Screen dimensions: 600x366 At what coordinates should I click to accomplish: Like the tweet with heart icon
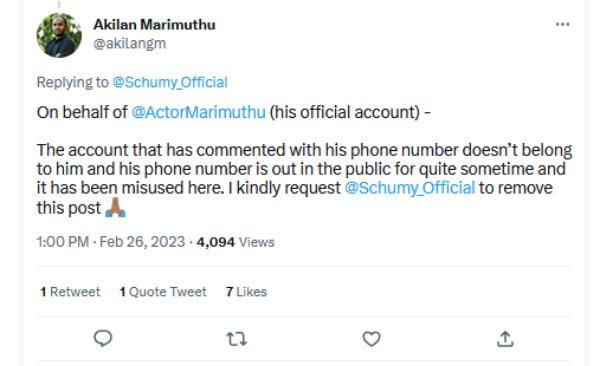[x=371, y=339]
